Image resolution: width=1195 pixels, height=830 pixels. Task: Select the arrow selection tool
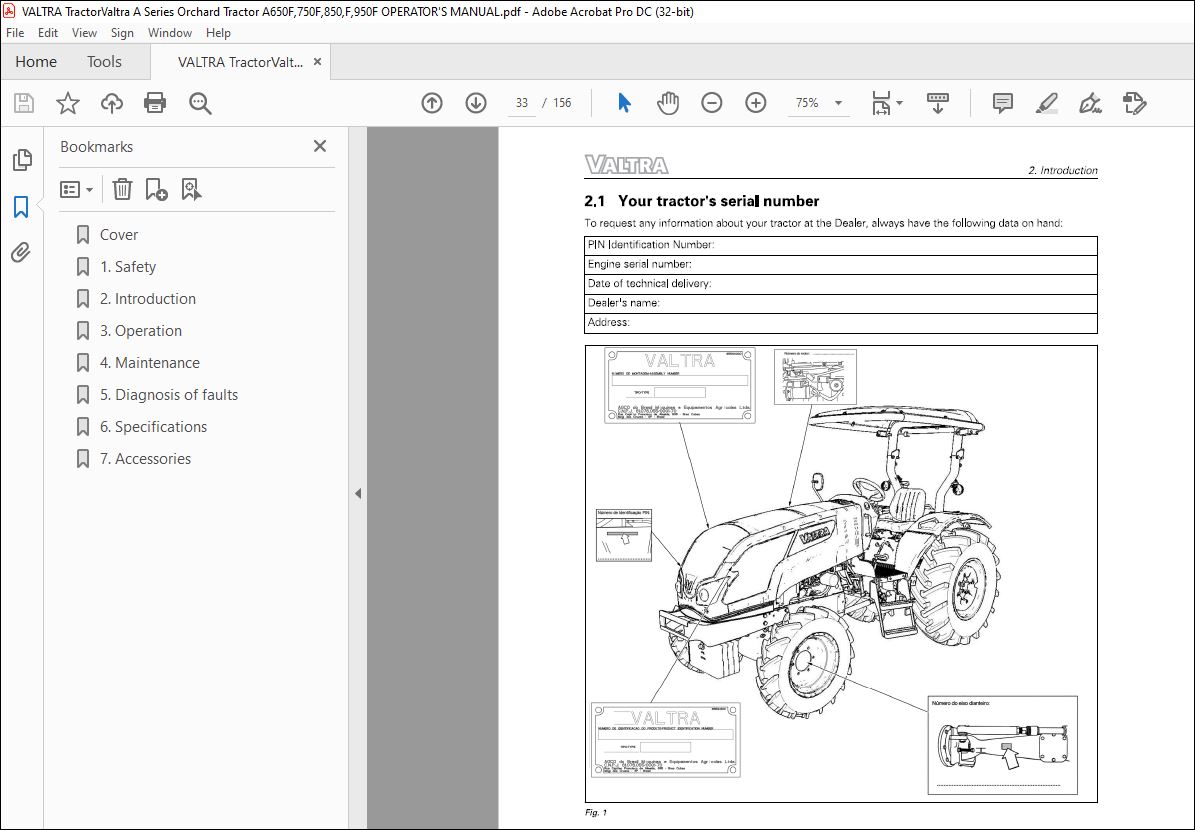pyautogui.click(x=624, y=103)
